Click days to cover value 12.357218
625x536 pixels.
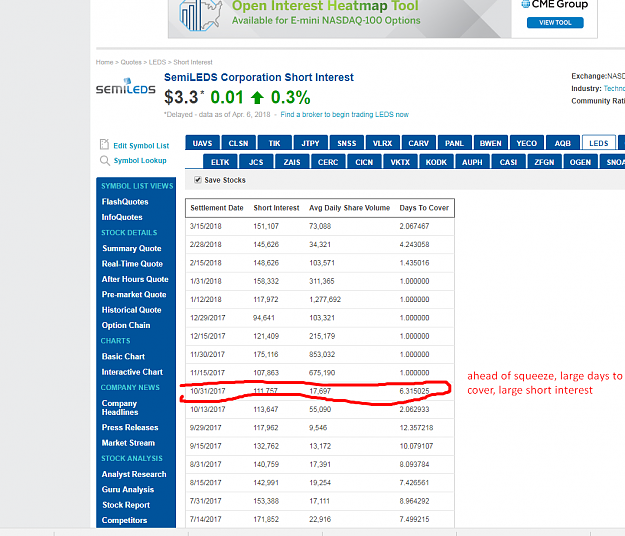pyautogui.click(x=417, y=428)
